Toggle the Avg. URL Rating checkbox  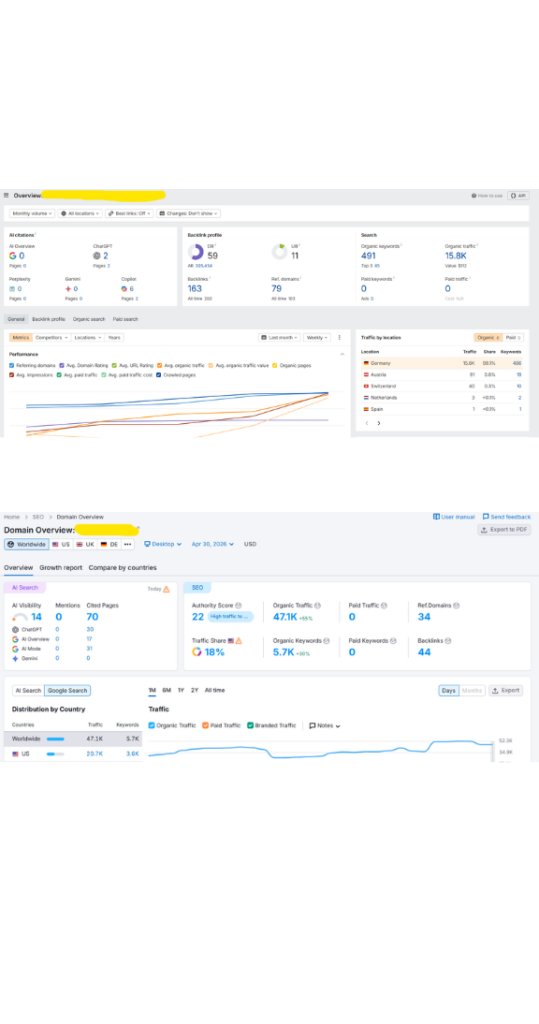click(x=114, y=366)
